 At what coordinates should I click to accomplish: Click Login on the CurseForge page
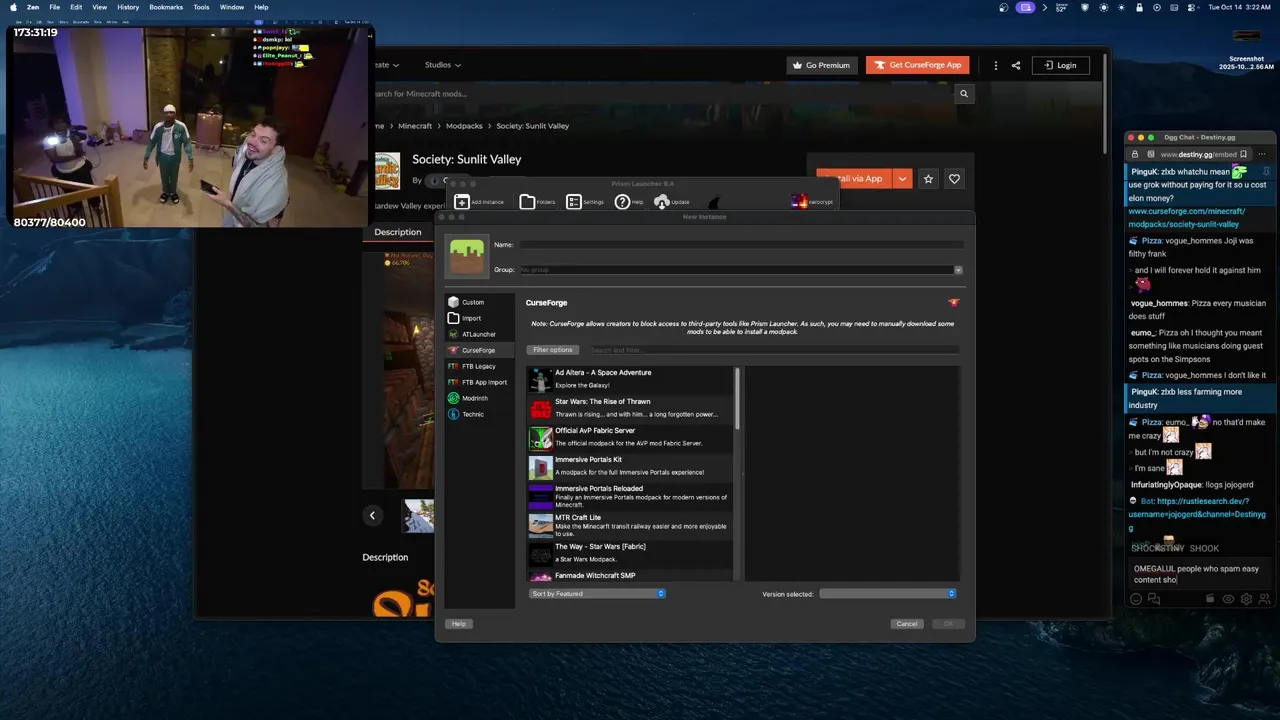pos(1060,65)
